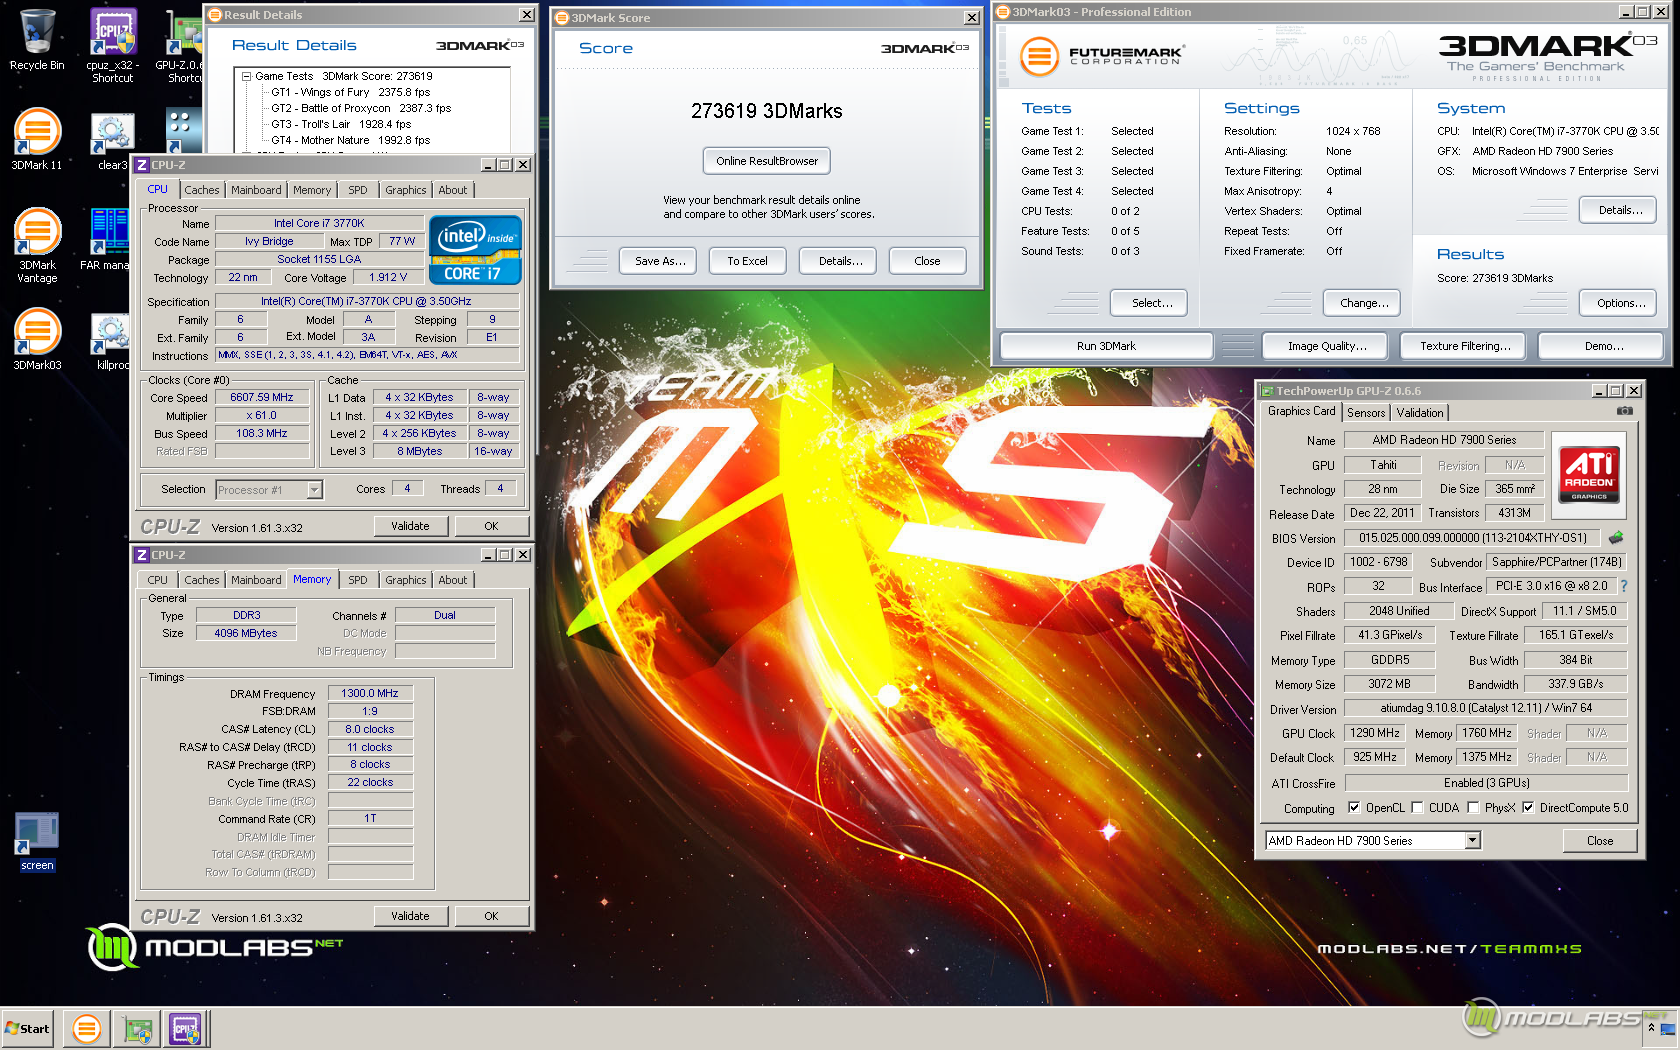Launch the killproc desktop shortcut
The height and width of the screenshot is (1050, 1680).
point(112,340)
